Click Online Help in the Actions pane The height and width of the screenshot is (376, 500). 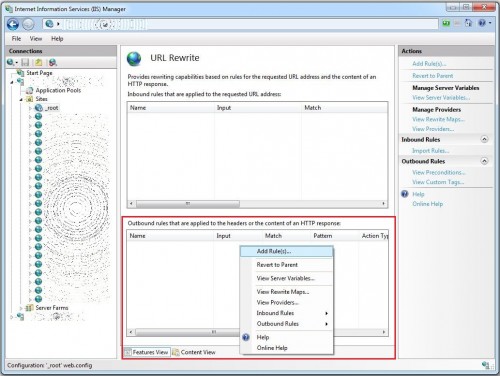click(428, 204)
